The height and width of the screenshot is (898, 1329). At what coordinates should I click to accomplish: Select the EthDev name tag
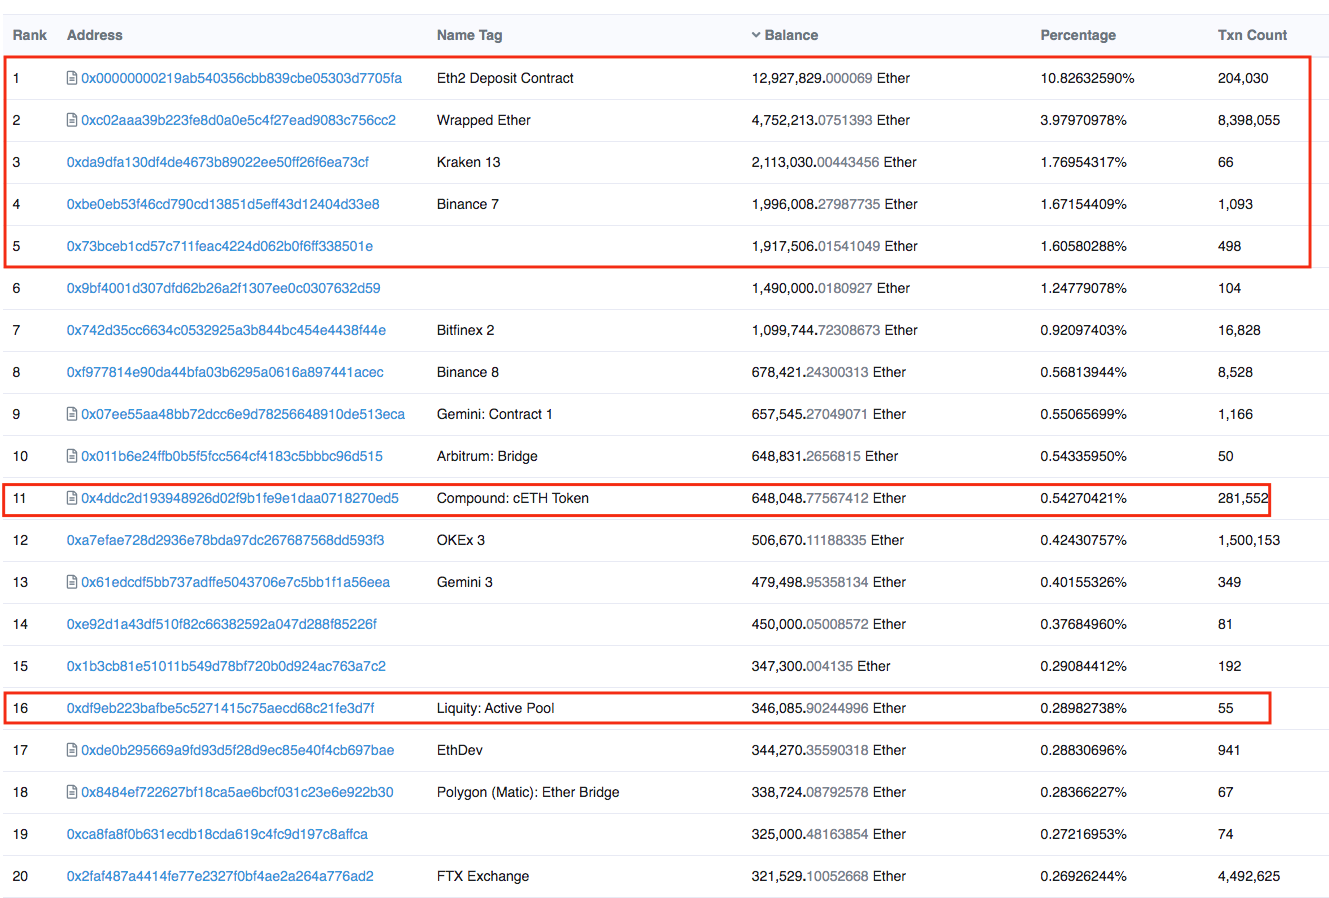tap(461, 750)
